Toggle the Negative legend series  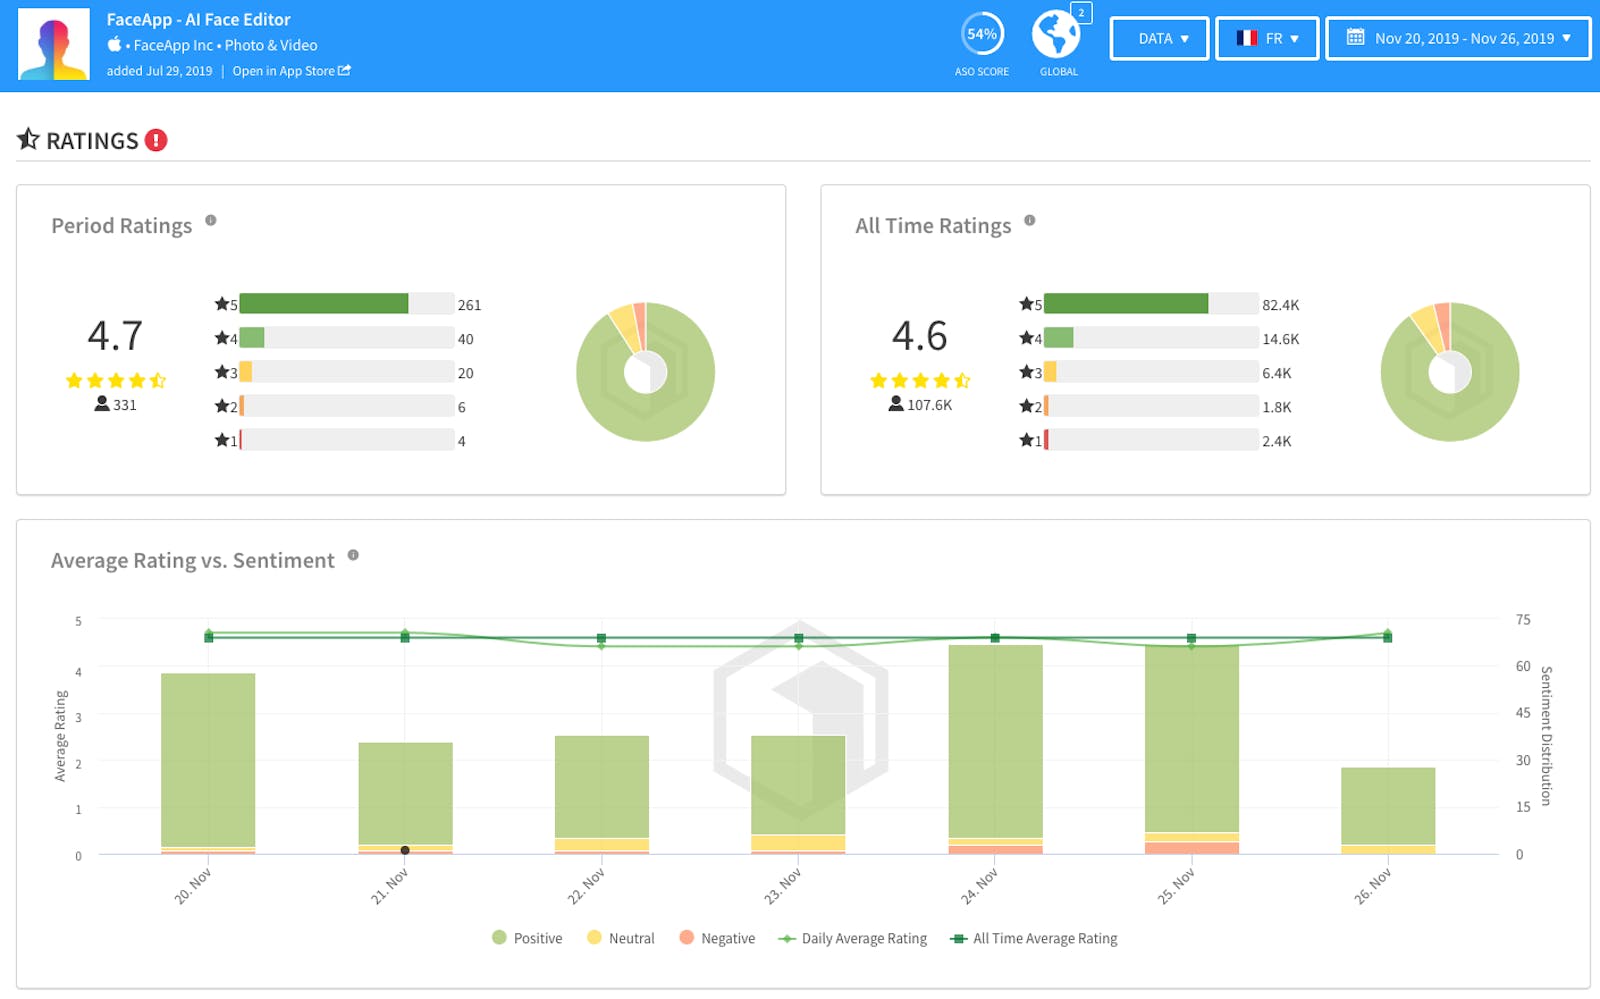[x=717, y=938]
